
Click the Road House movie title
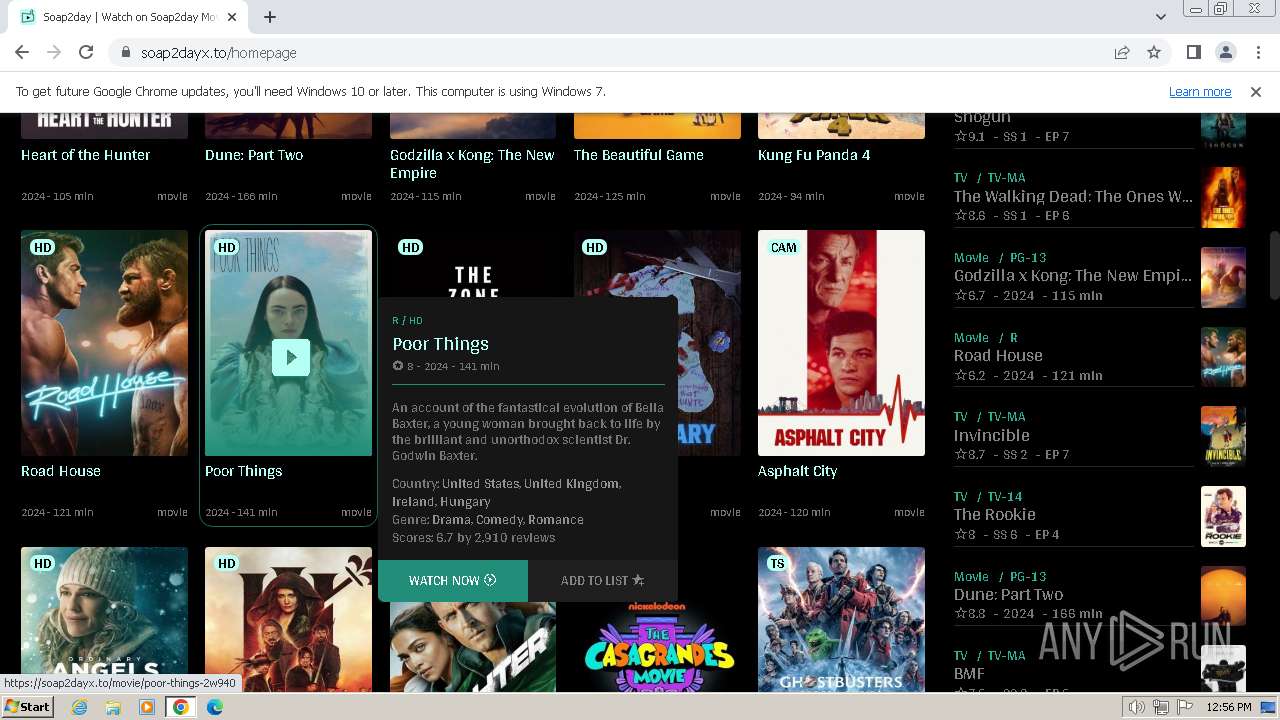tap(61, 471)
